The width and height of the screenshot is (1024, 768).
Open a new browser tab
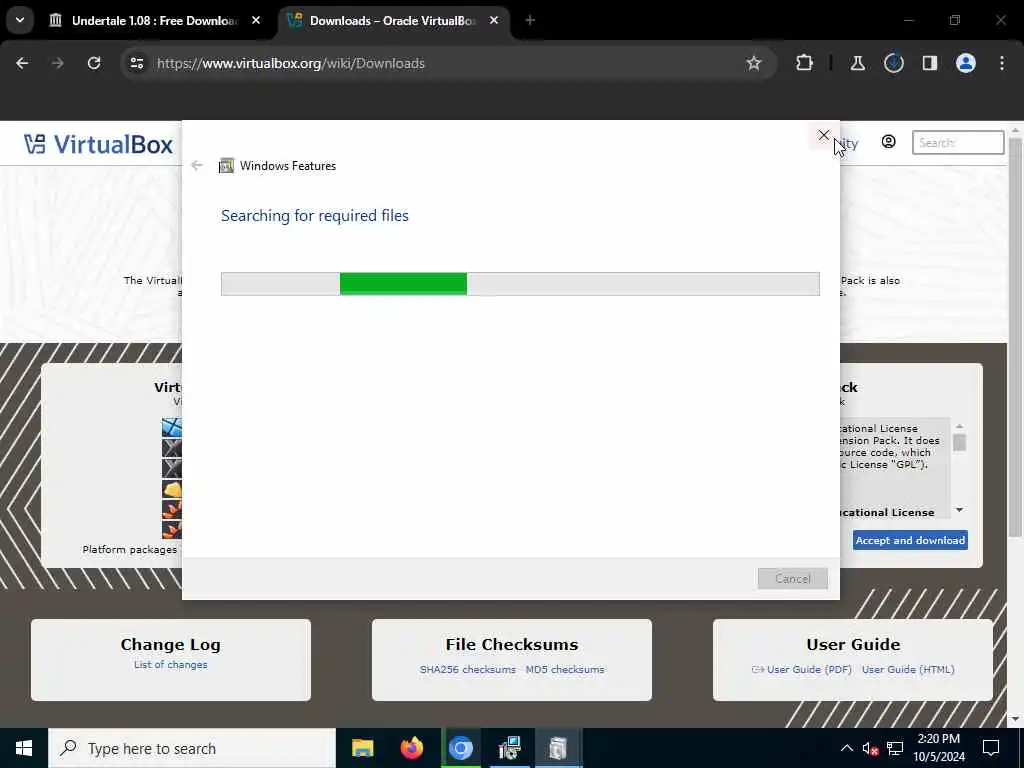point(530,20)
